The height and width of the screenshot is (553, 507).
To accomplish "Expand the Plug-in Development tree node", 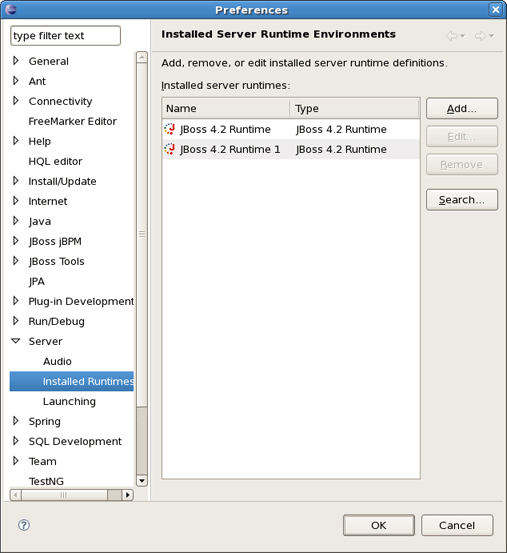I will tap(16, 301).
